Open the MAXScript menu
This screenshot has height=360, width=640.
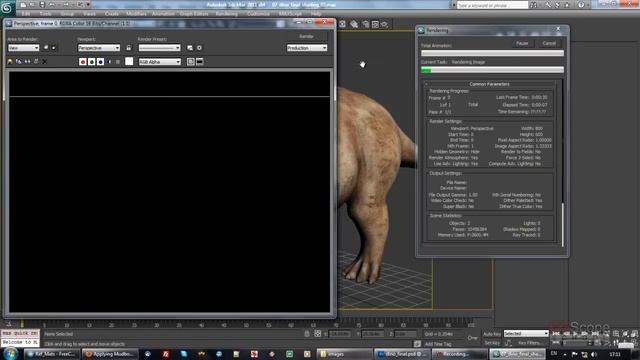[x=290, y=14]
